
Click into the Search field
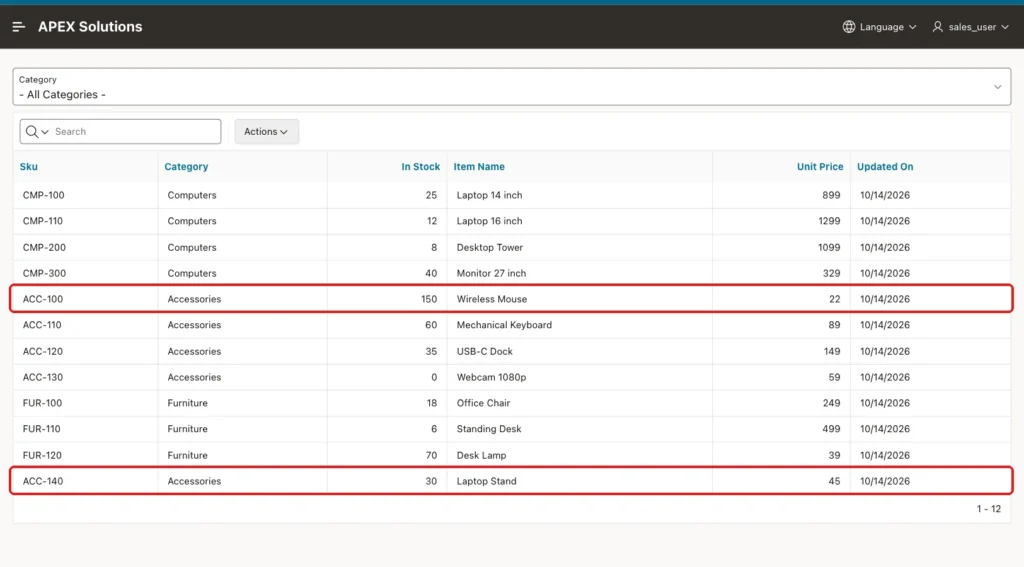point(136,132)
